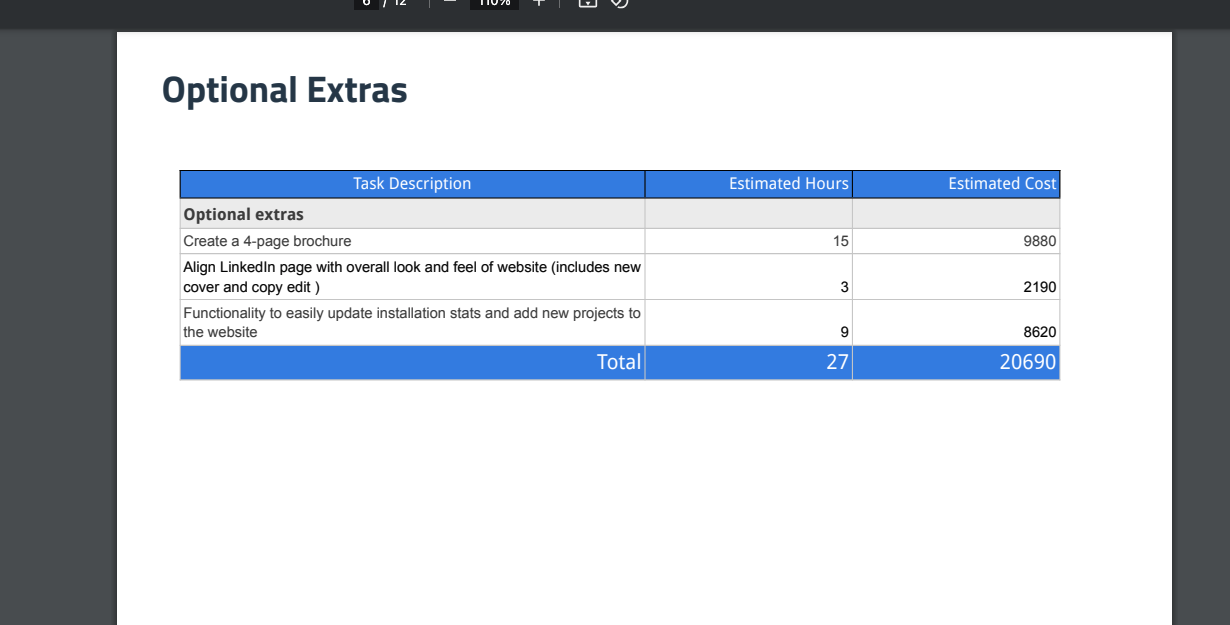Click the "Estimated Hours" column header

788,184
